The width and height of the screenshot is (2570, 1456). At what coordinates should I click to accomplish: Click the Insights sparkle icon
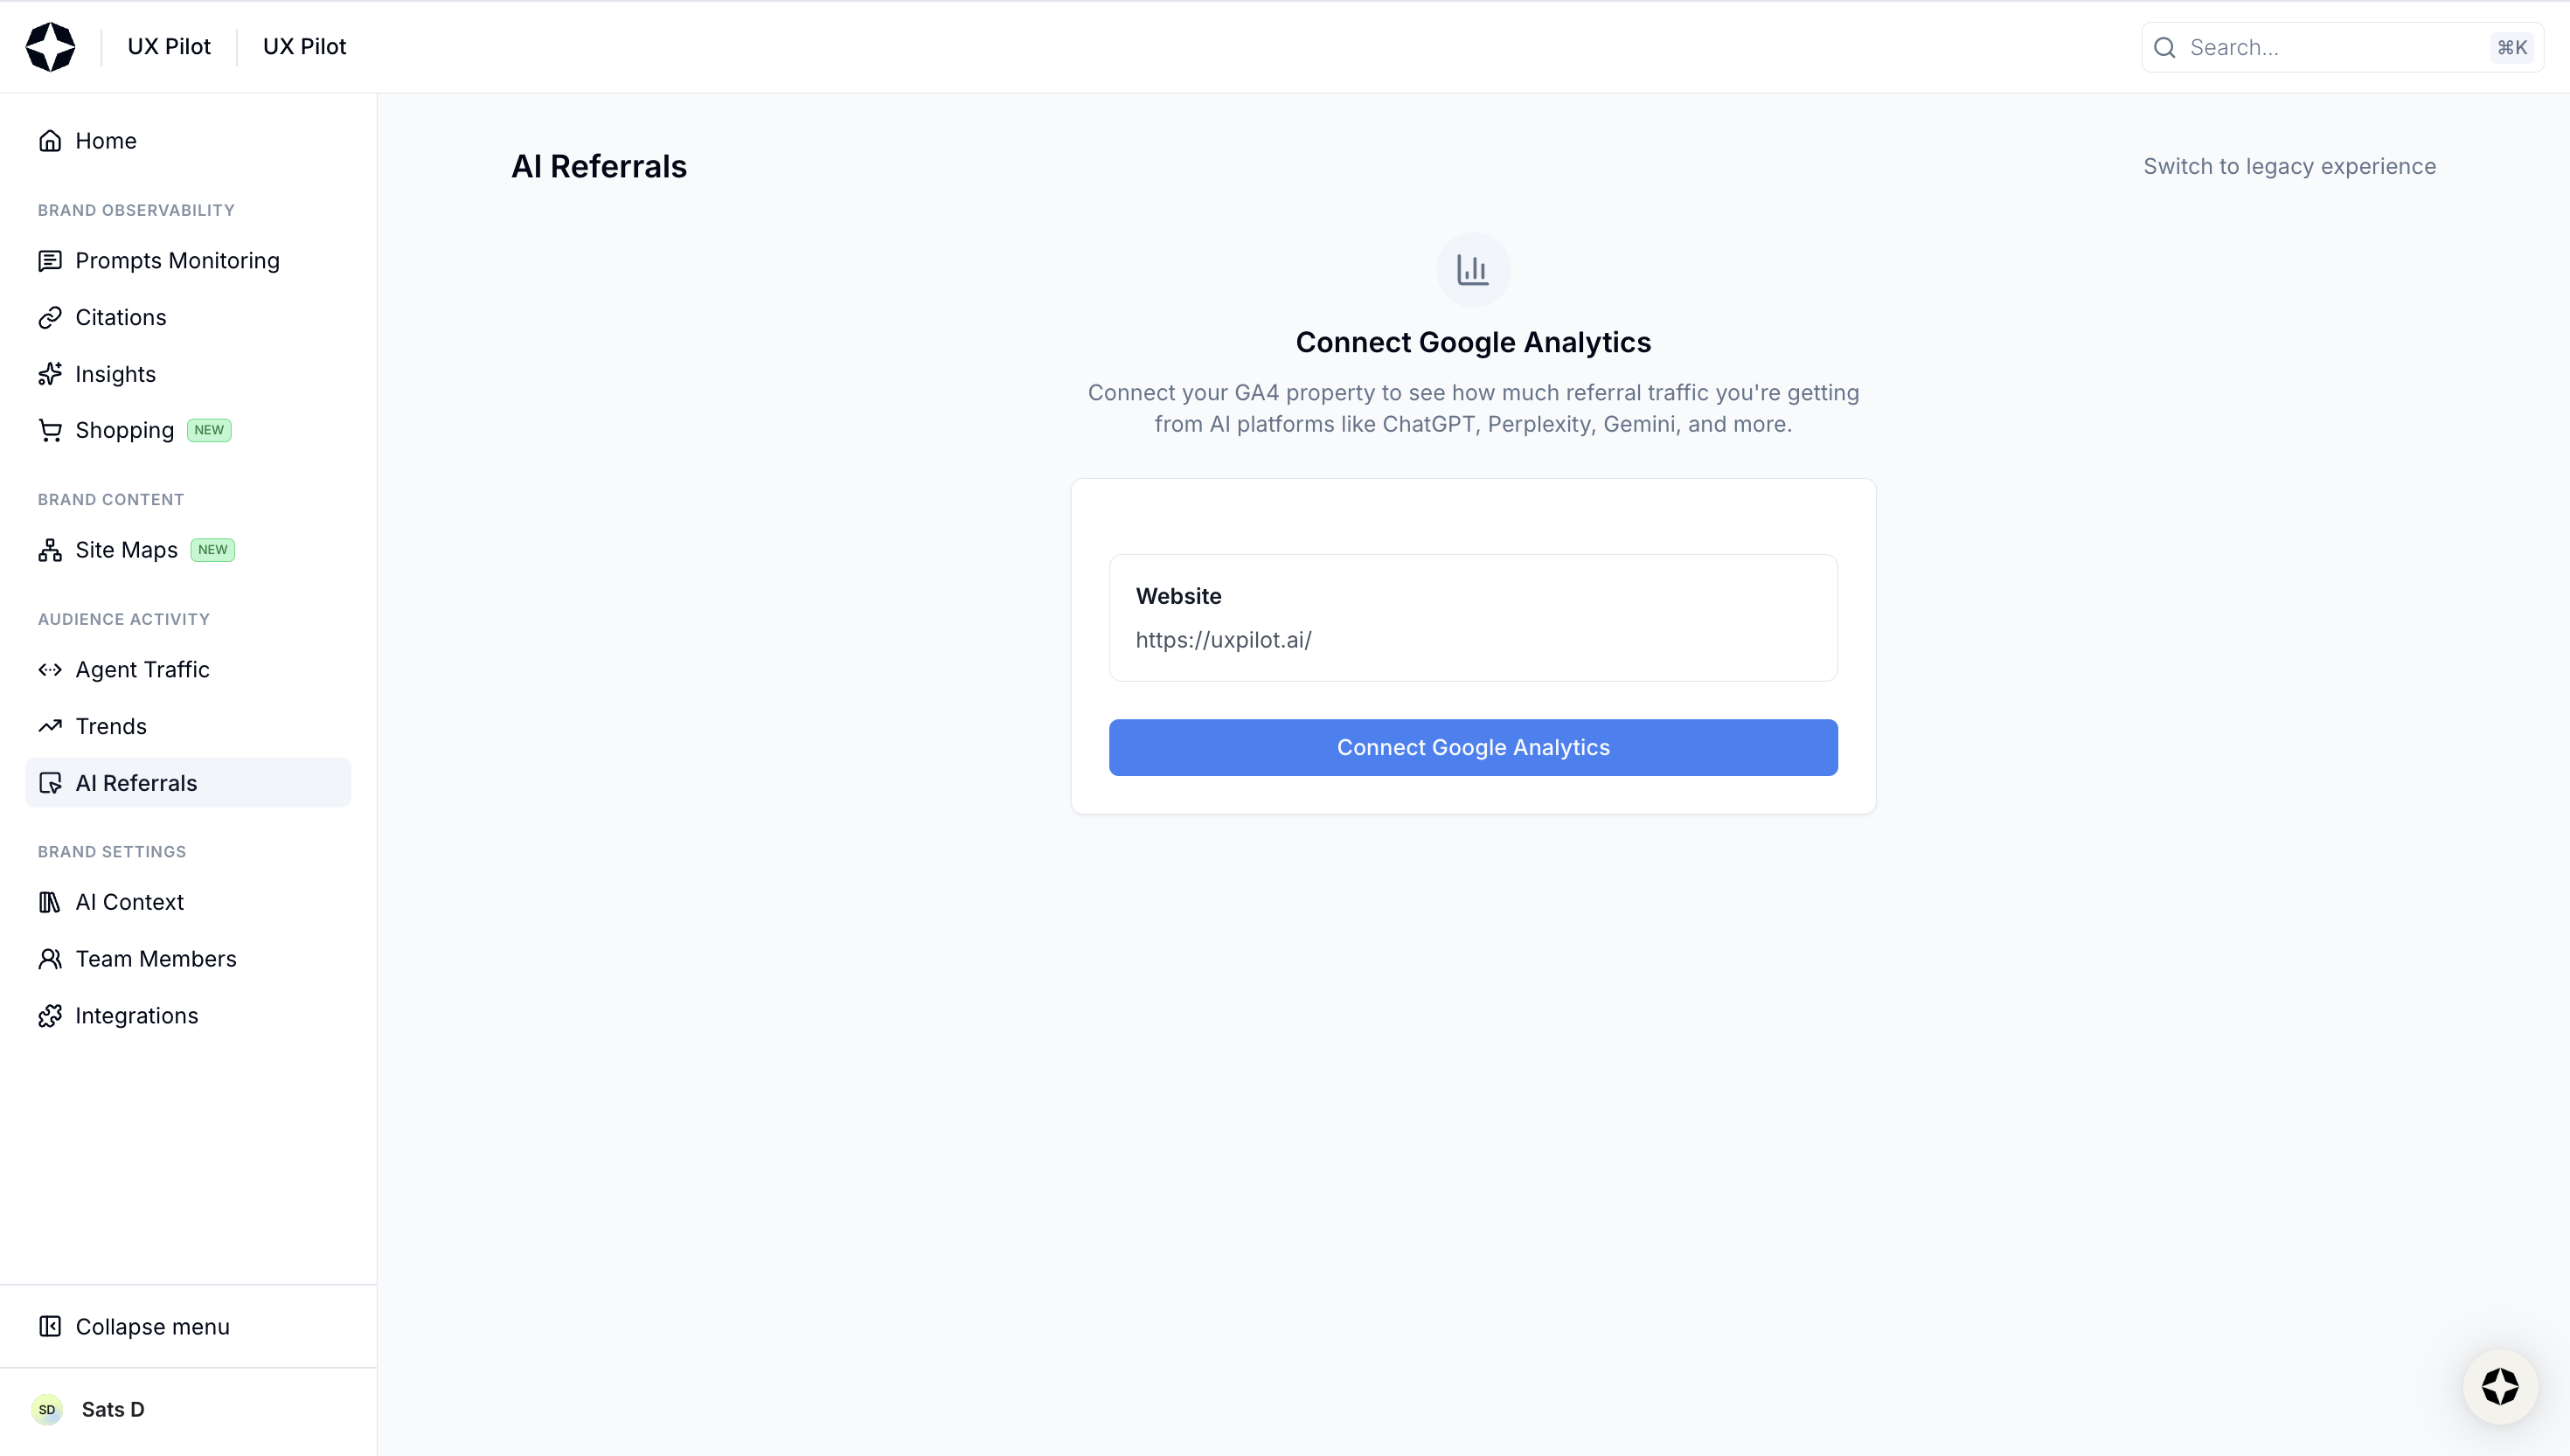50,374
